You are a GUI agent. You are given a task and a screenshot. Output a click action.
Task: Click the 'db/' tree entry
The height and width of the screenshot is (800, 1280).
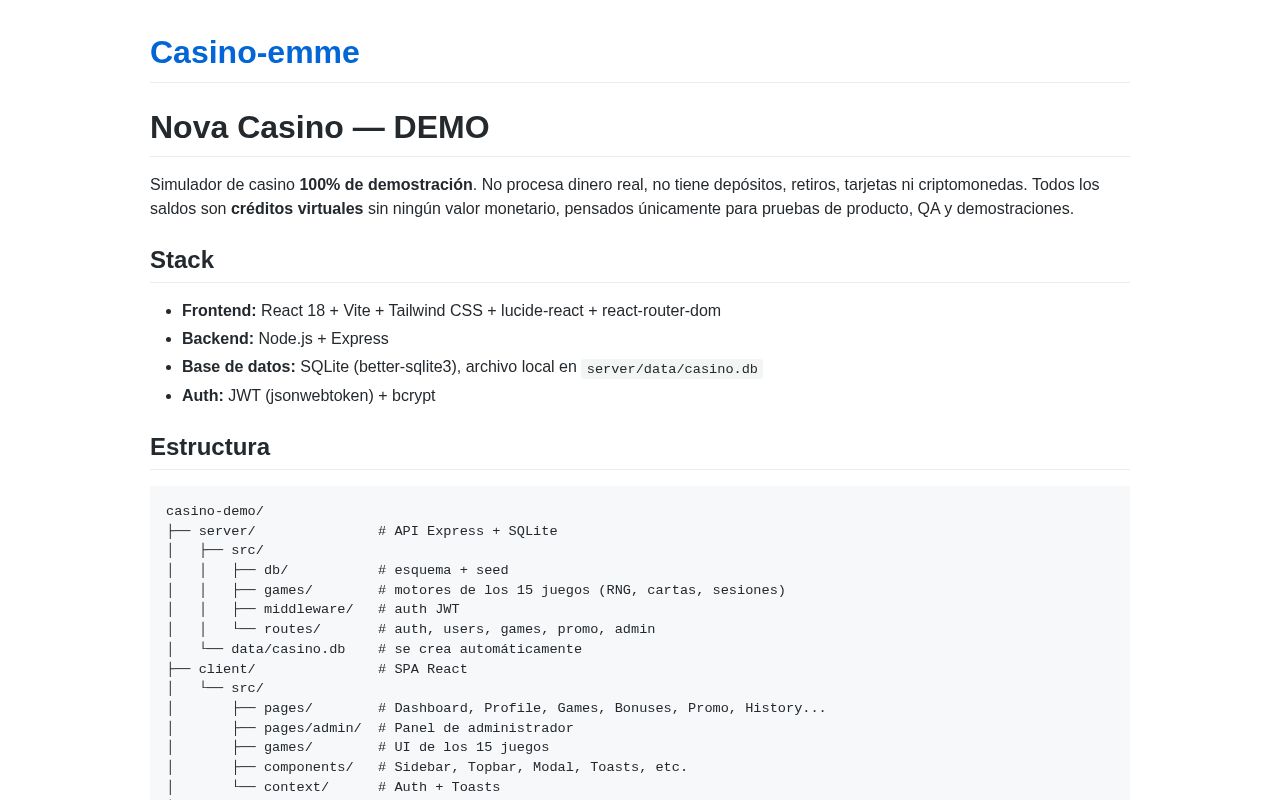pyautogui.click(x=276, y=570)
